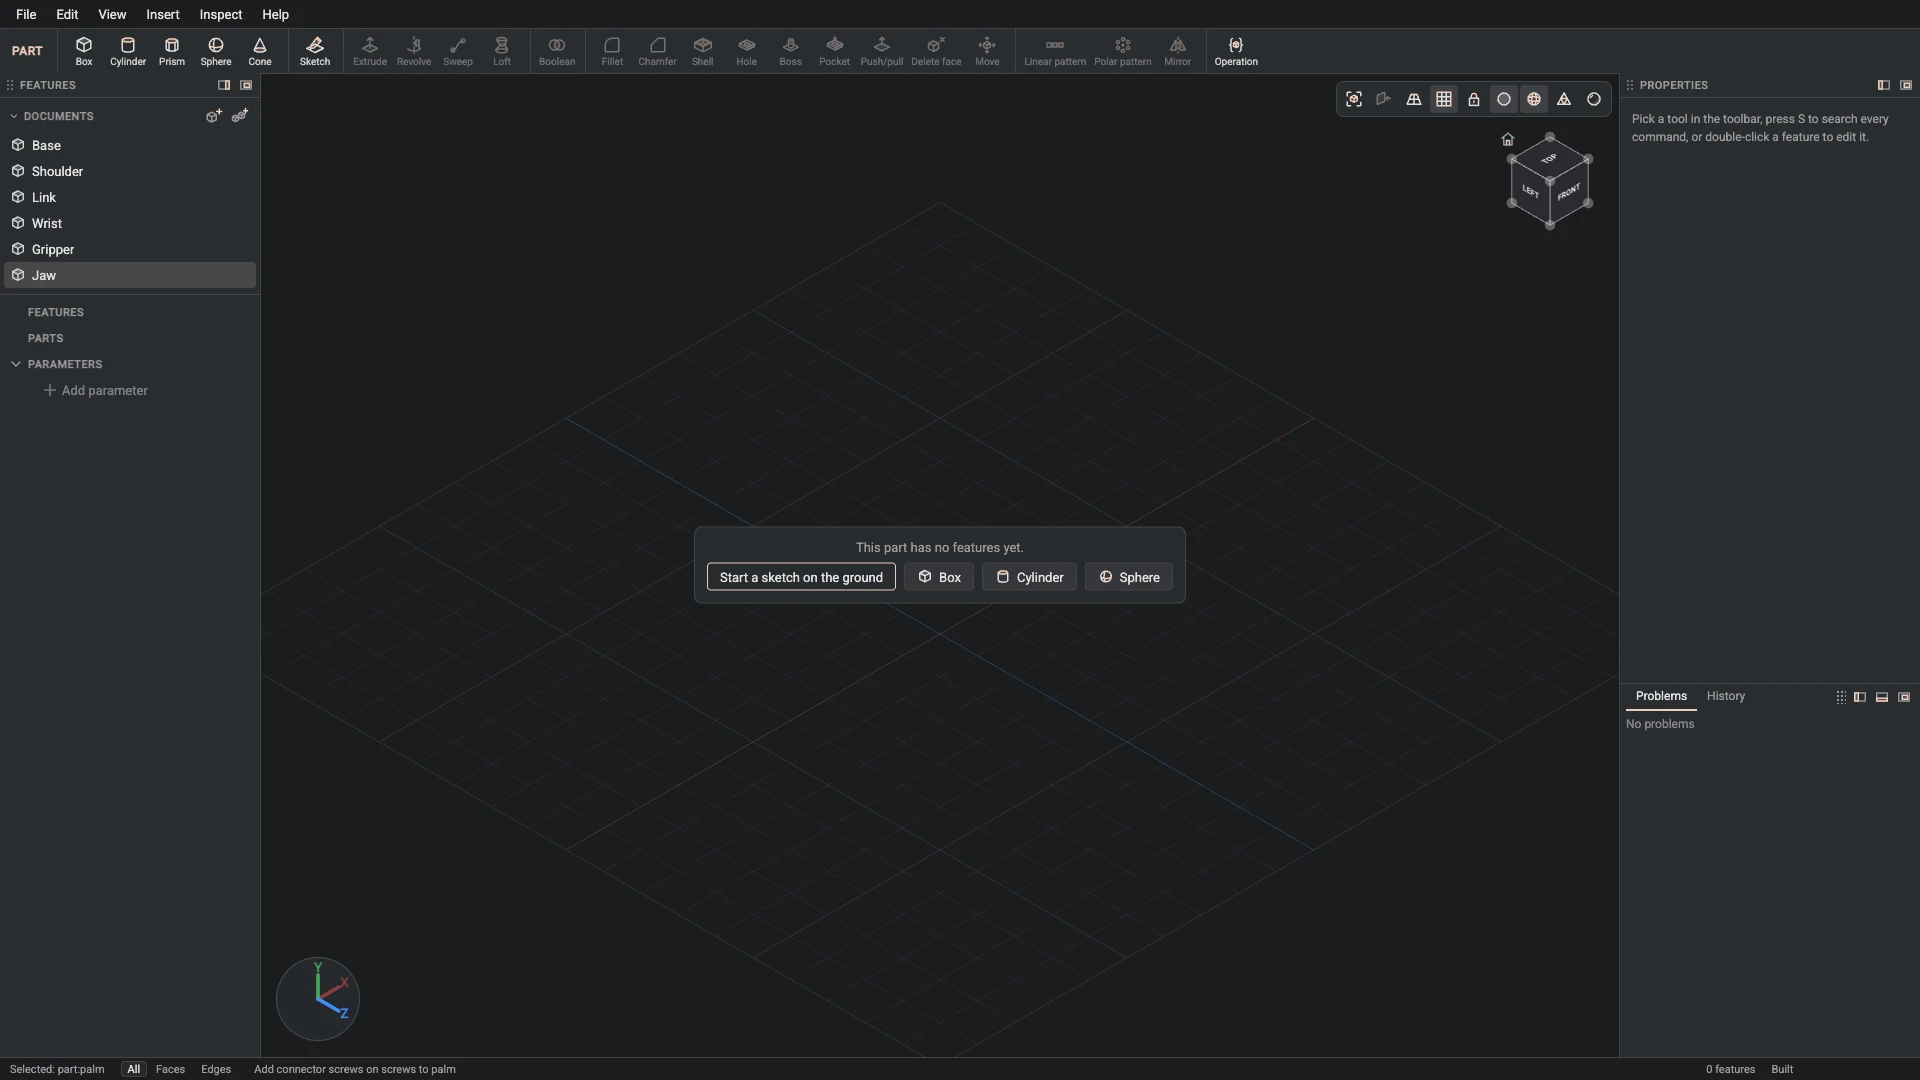The width and height of the screenshot is (1920, 1080).
Task: Open the Insert menu
Action: 163,14
